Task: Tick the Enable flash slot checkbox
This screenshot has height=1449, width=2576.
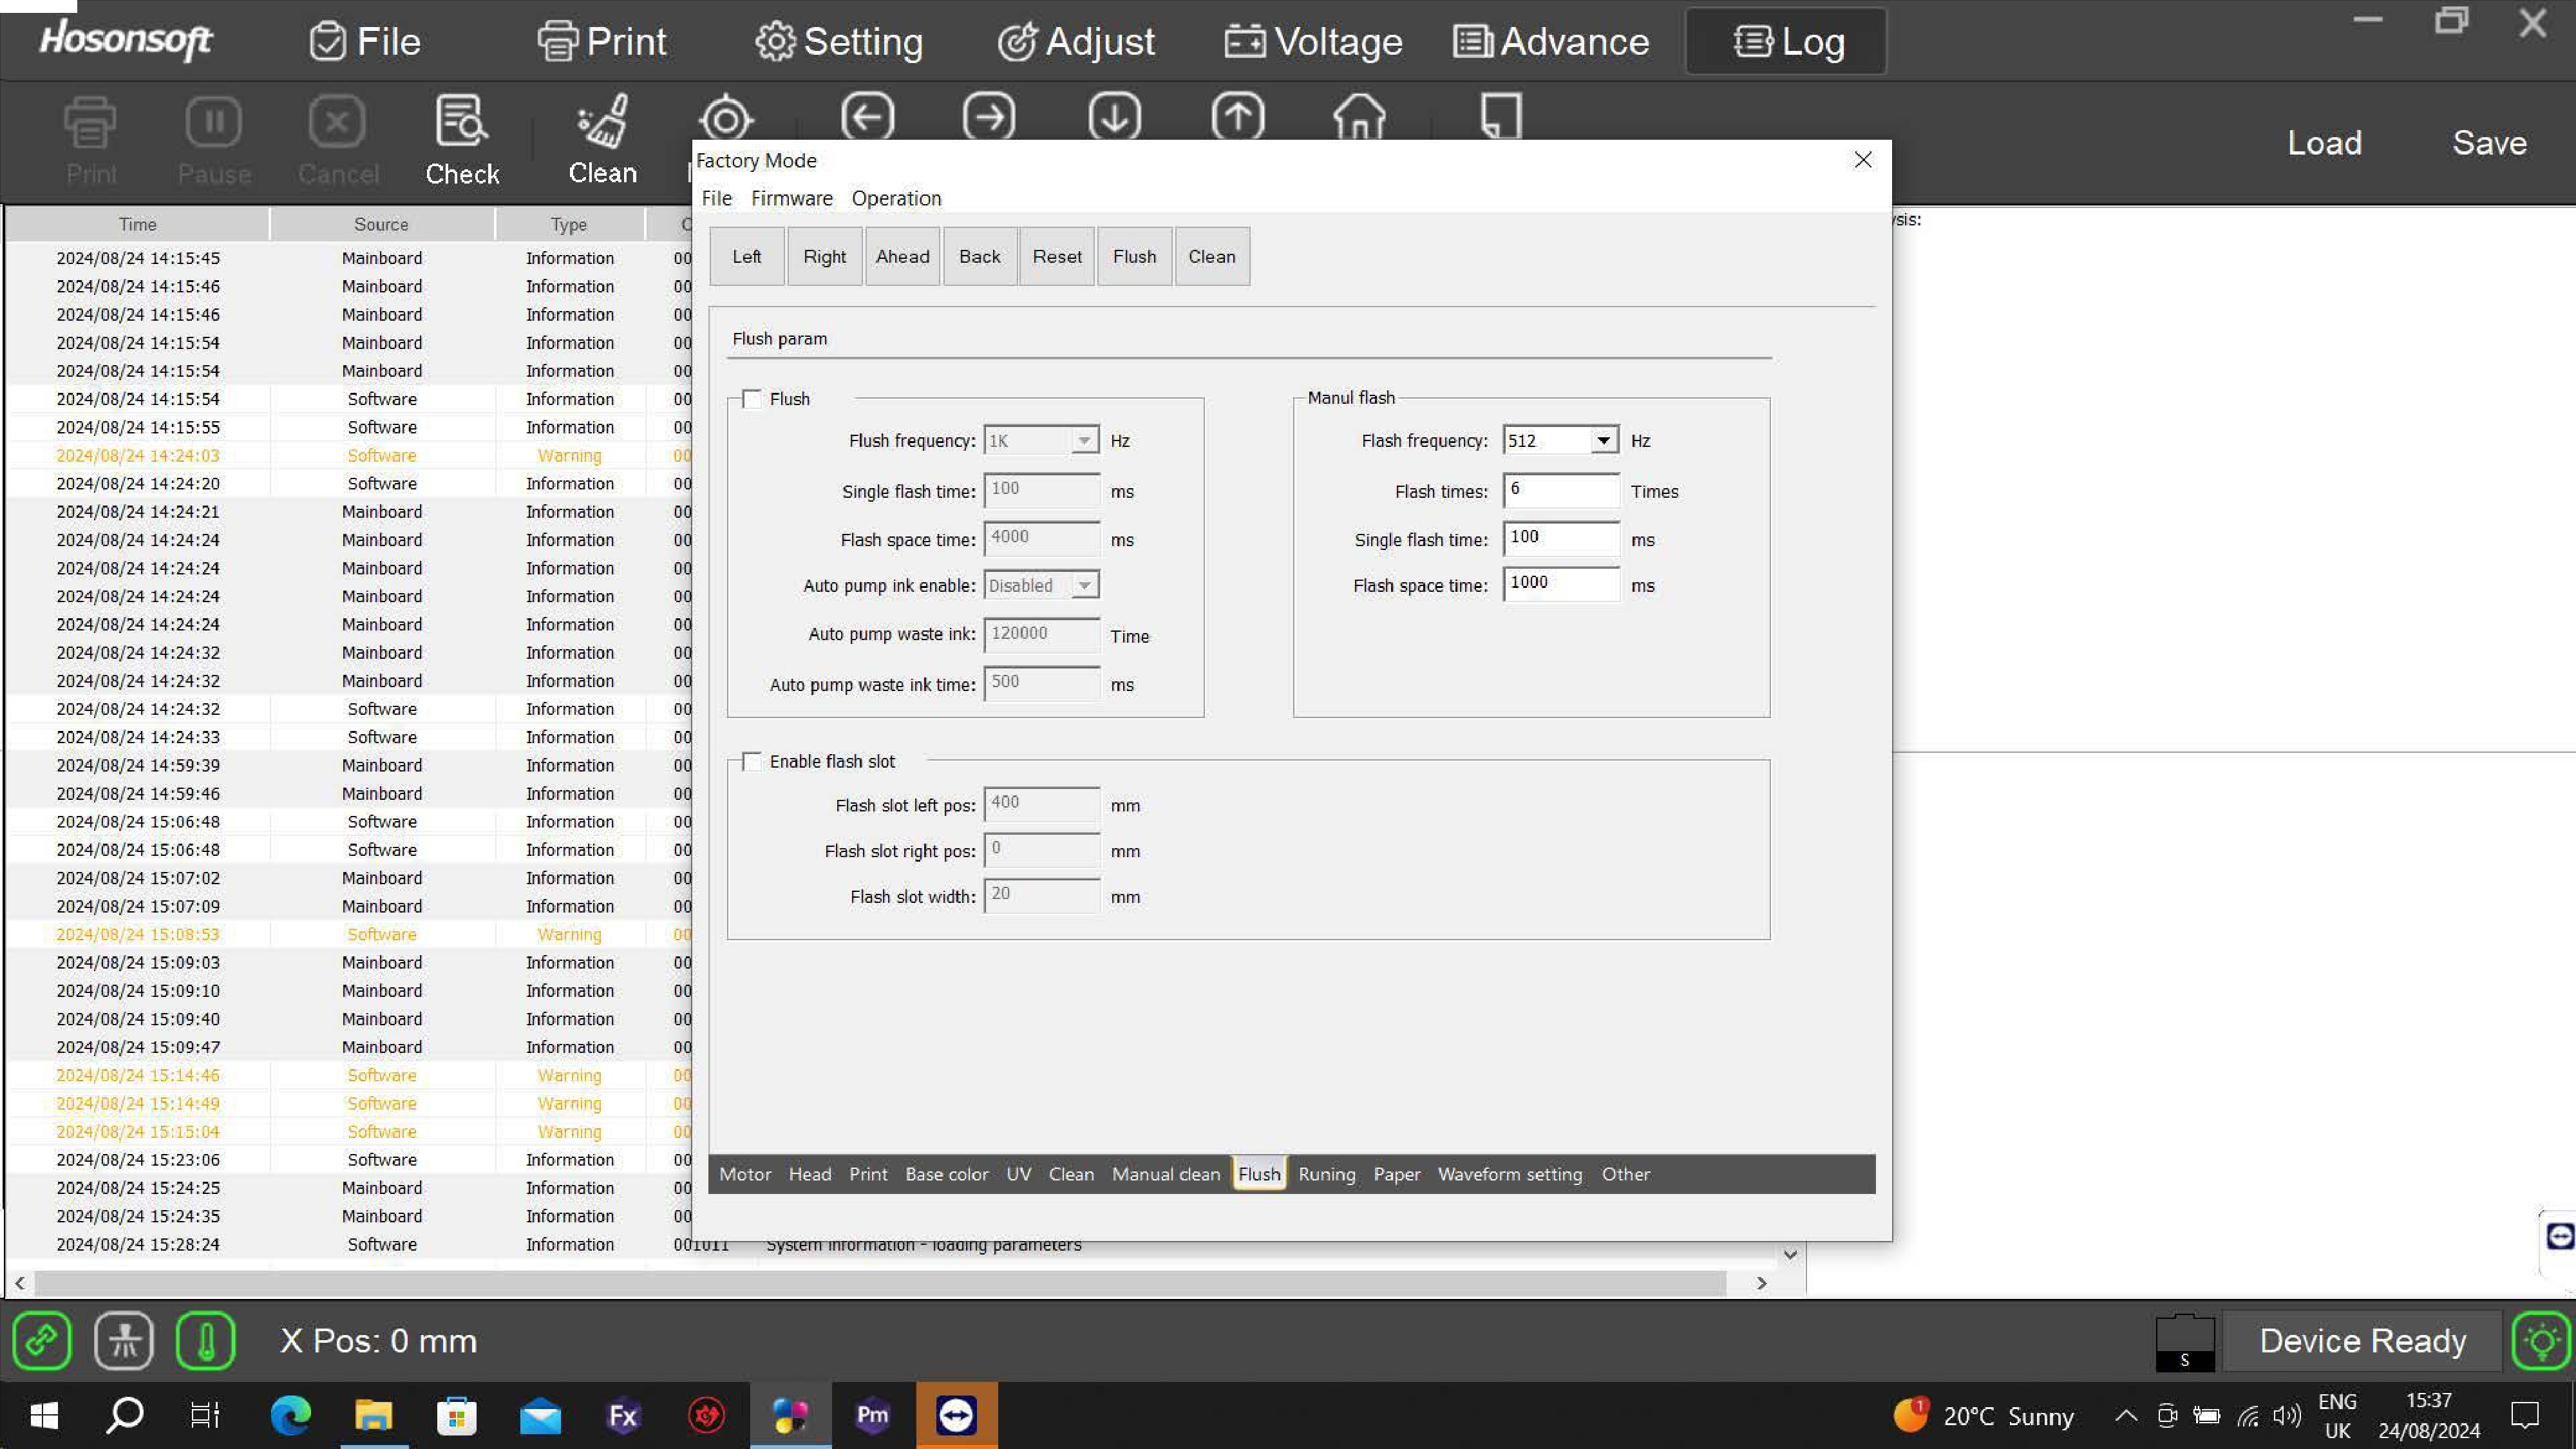Action: tap(752, 762)
